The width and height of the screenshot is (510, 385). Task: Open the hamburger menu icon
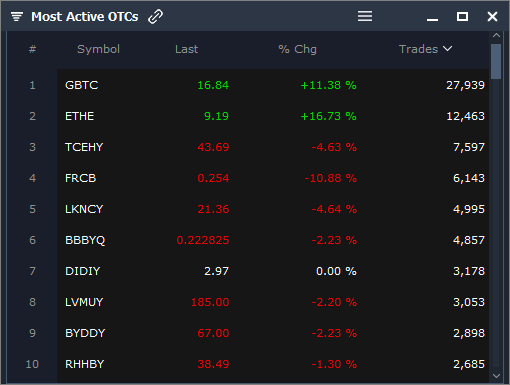tap(365, 16)
